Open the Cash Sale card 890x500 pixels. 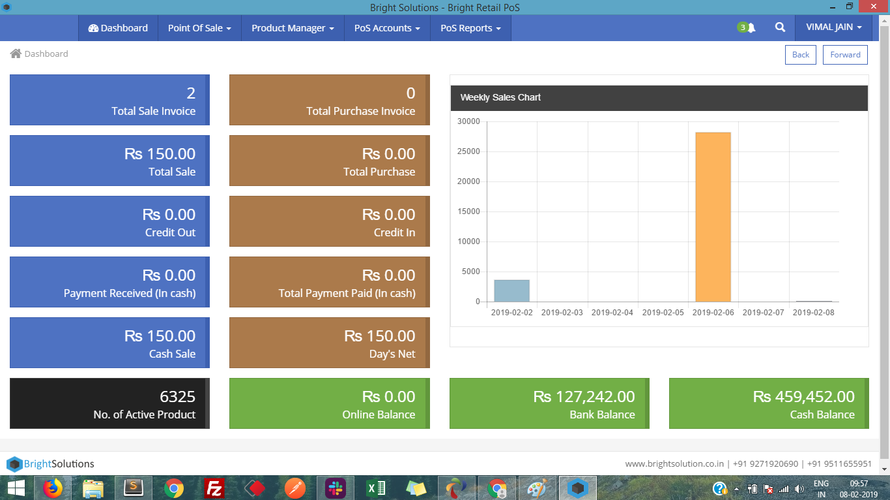110,343
